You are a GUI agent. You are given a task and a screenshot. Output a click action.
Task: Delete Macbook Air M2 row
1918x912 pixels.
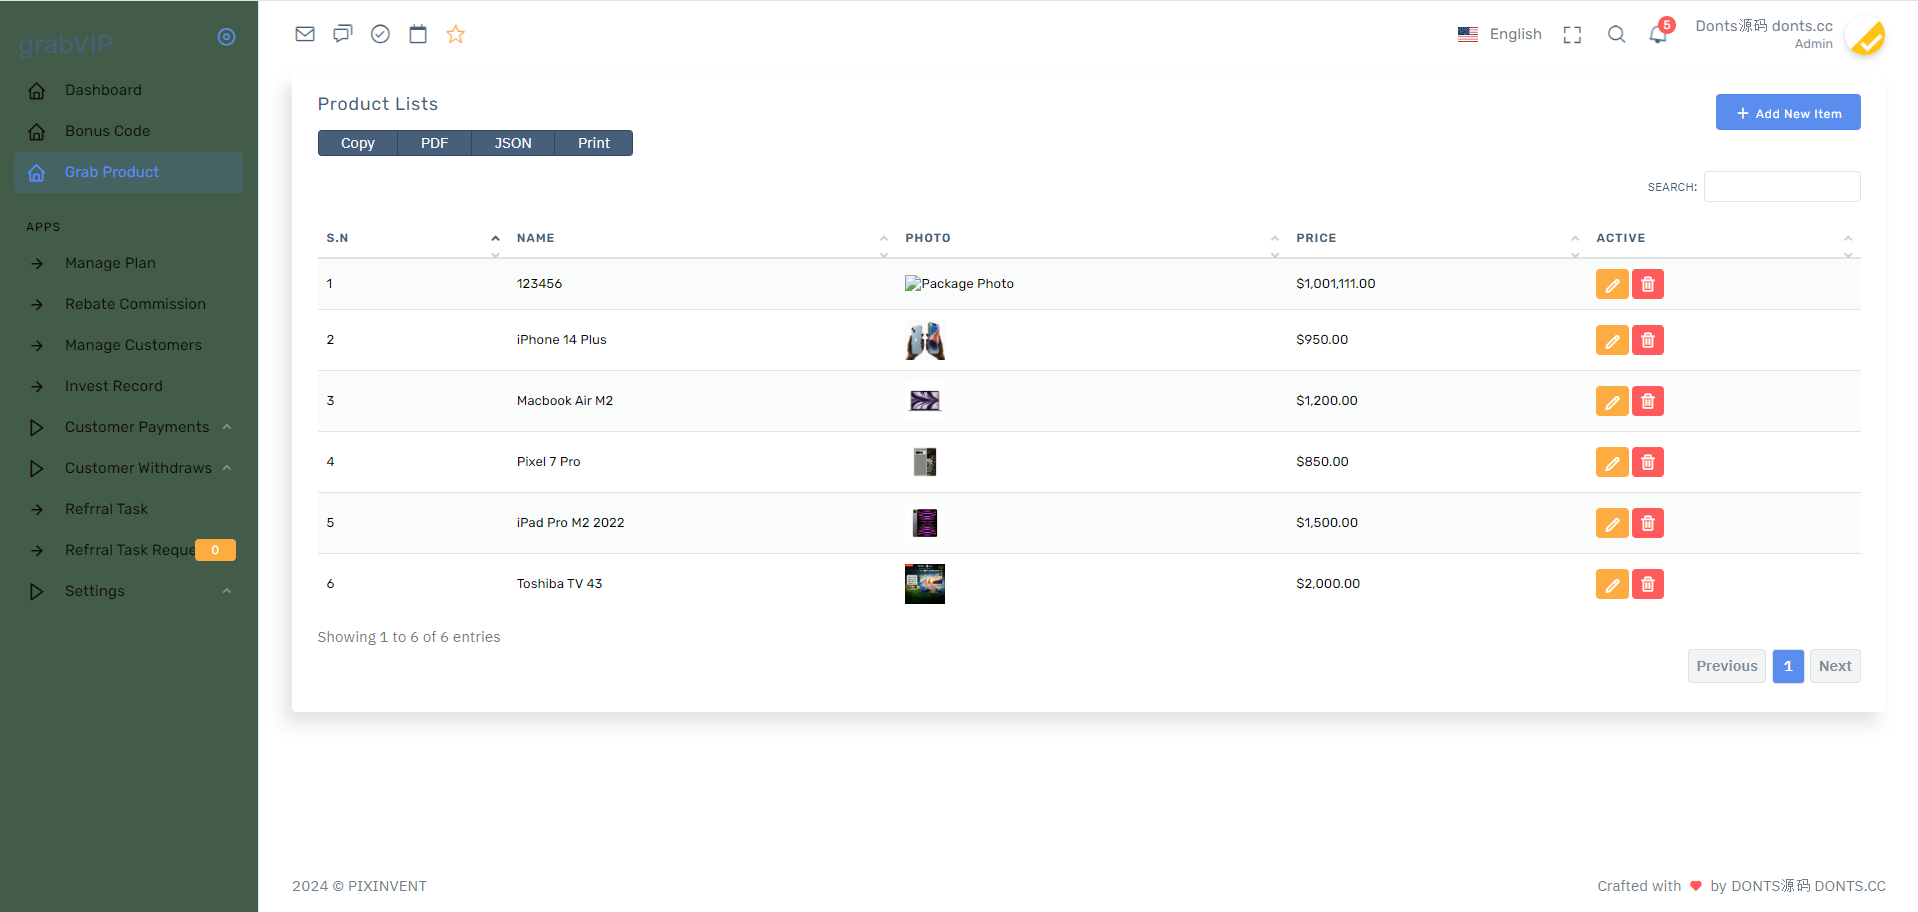tap(1648, 401)
